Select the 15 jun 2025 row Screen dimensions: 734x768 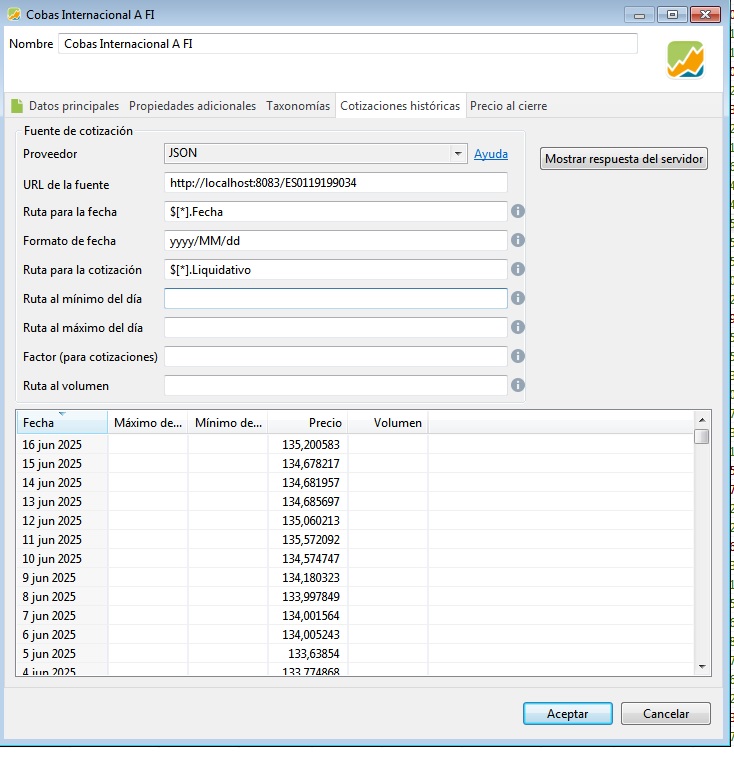(355, 463)
